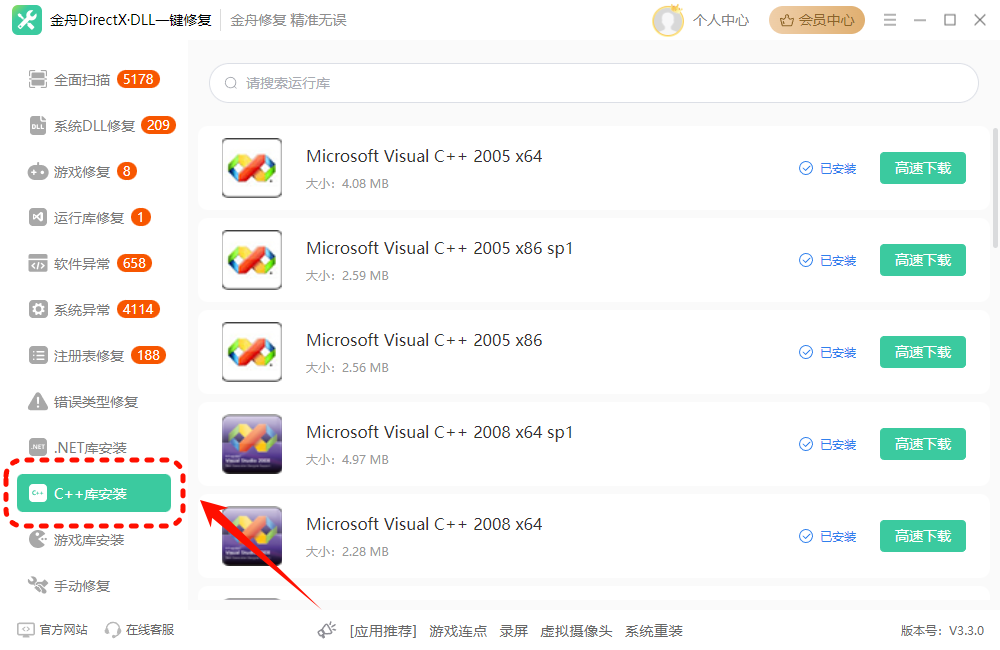Screen dimensions: 1000x650
Task: Click the 软件异常 code window icon
Action: tap(38, 263)
